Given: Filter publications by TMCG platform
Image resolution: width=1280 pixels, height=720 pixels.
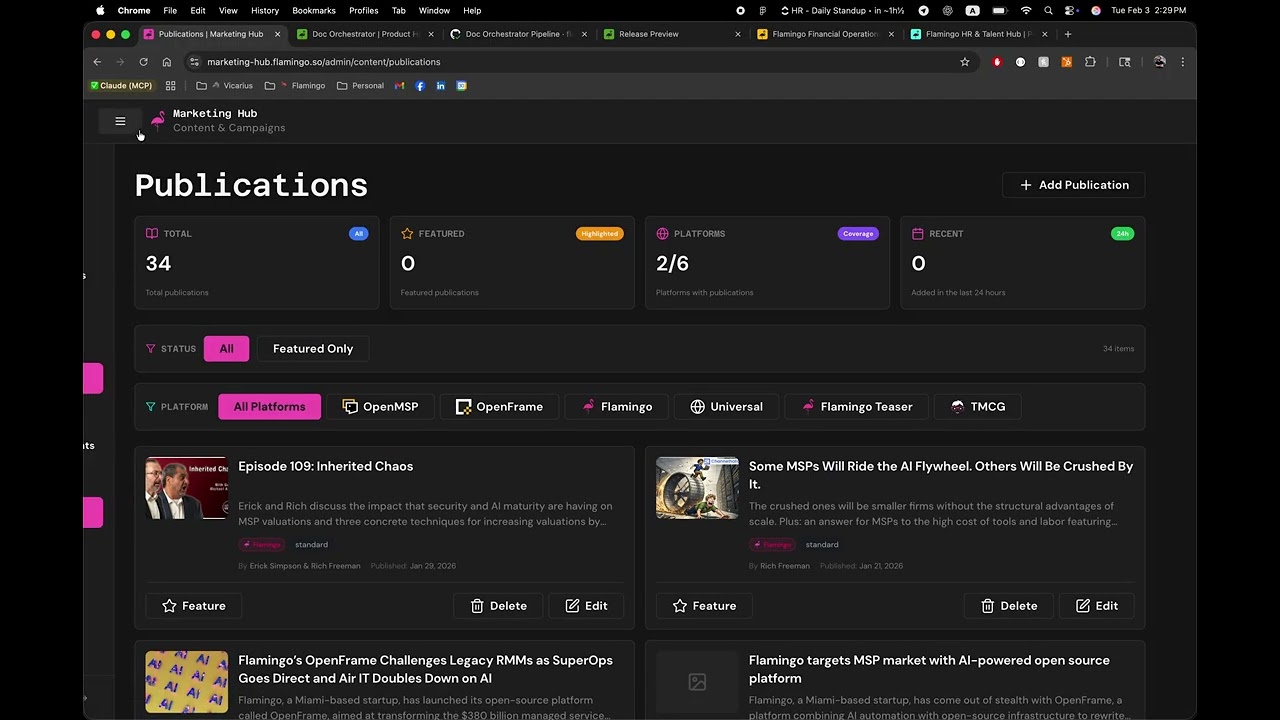Looking at the screenshot, I should click(x=977, y=407).
